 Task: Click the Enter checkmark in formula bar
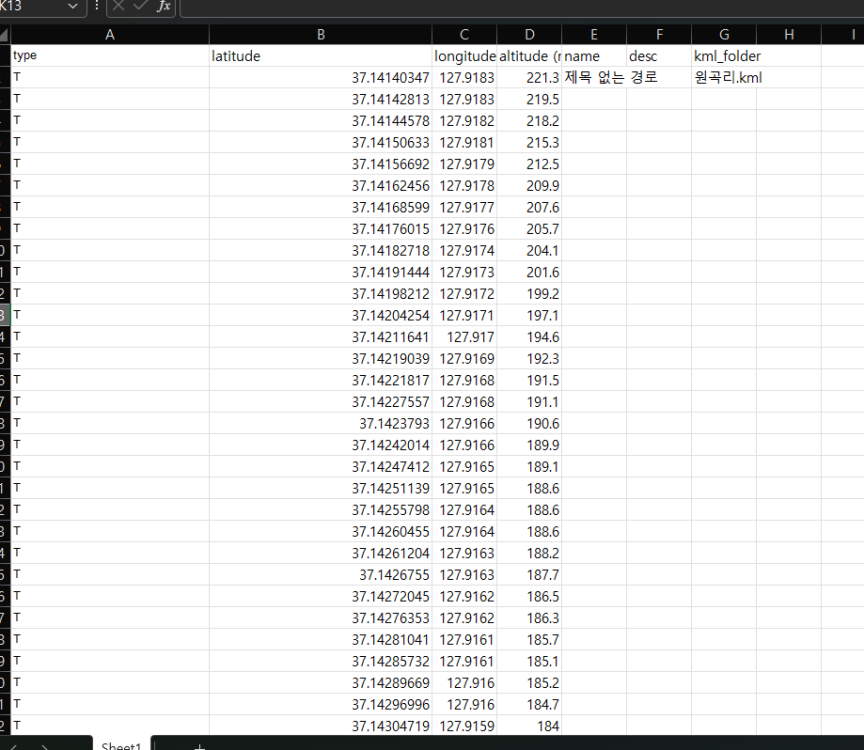[140, 7]
